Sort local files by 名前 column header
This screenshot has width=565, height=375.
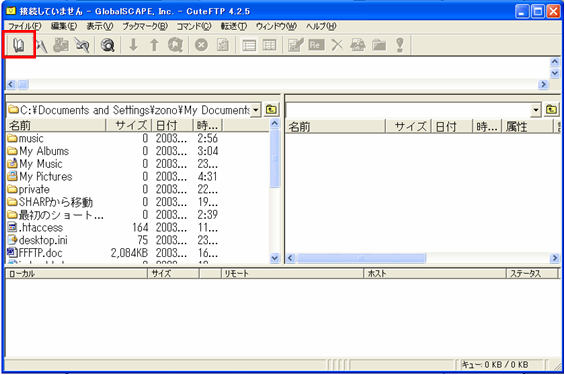tap(56, 125)
